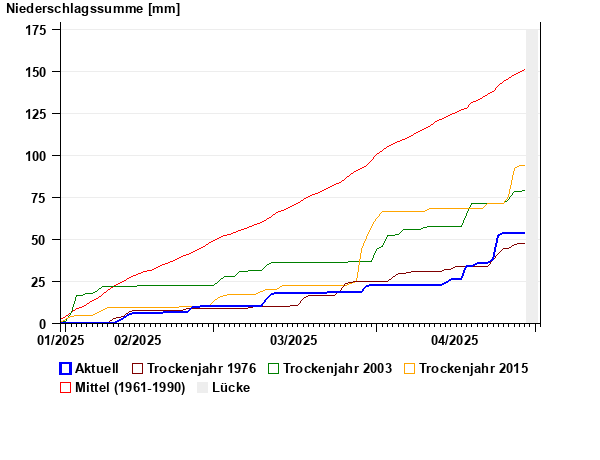Click the red Mittel (1961-1990) legend swatch

(x=65, y=387)
